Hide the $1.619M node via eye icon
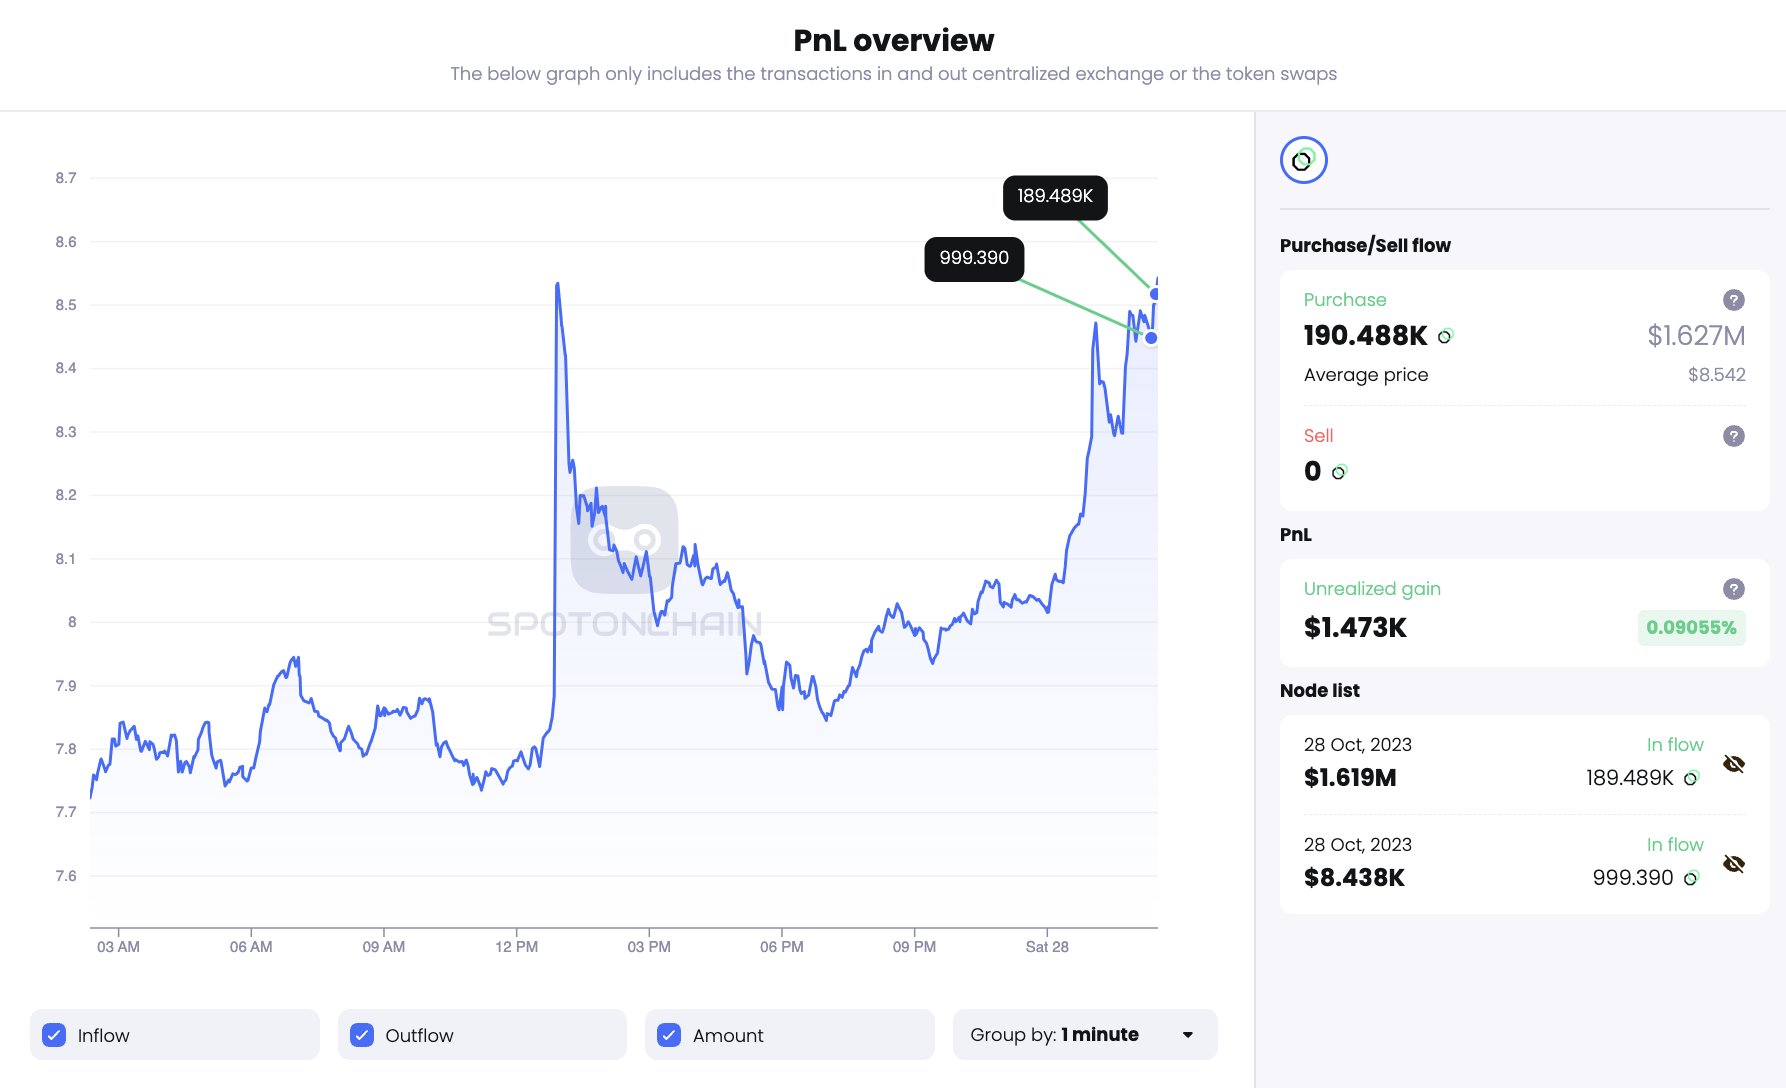This screenshot has height=1088, width=1786. (x=1734, y=764)
